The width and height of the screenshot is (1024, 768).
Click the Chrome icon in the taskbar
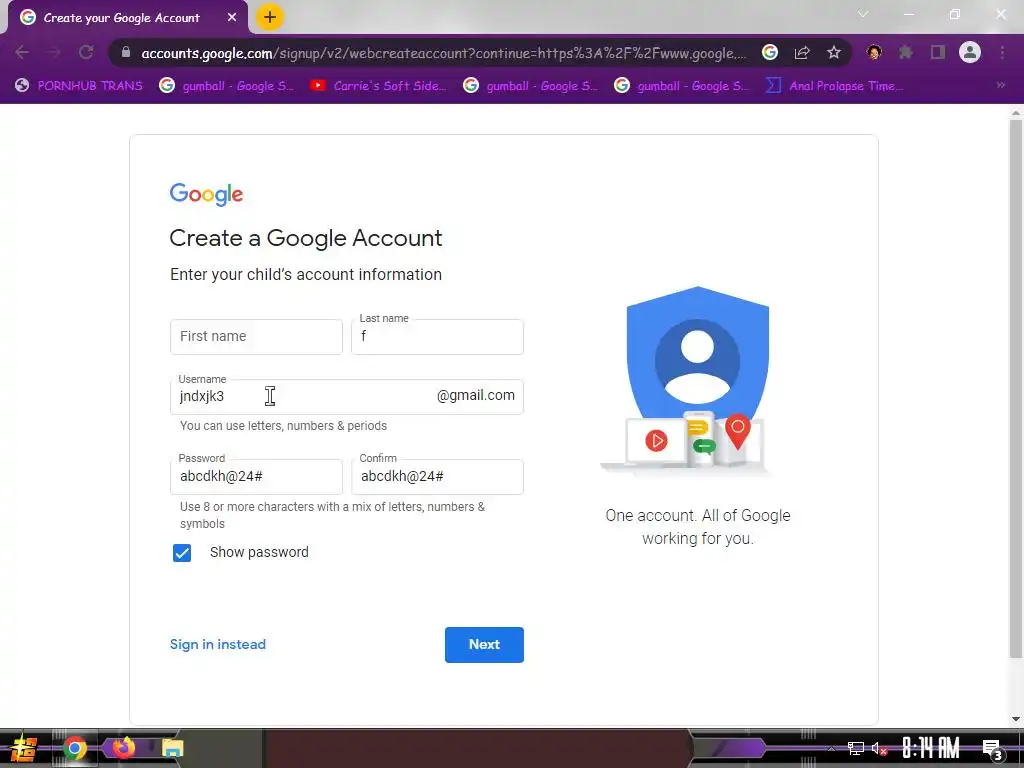[75, 748]
